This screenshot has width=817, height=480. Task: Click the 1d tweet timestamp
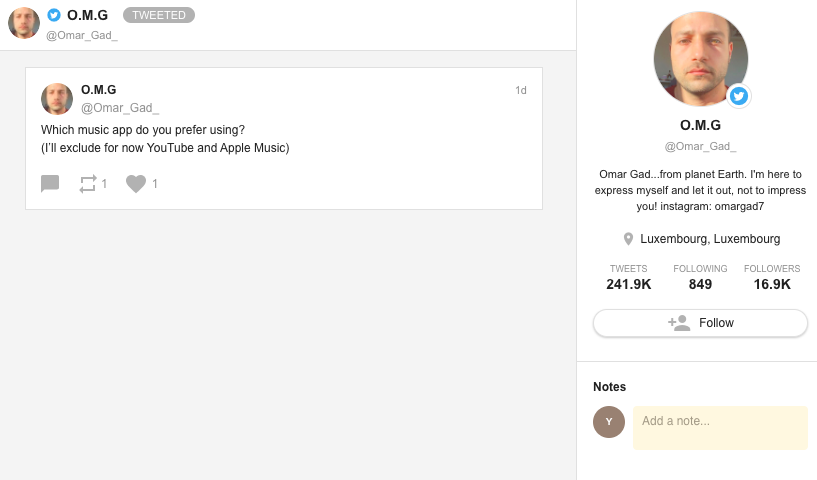[521, 90]
